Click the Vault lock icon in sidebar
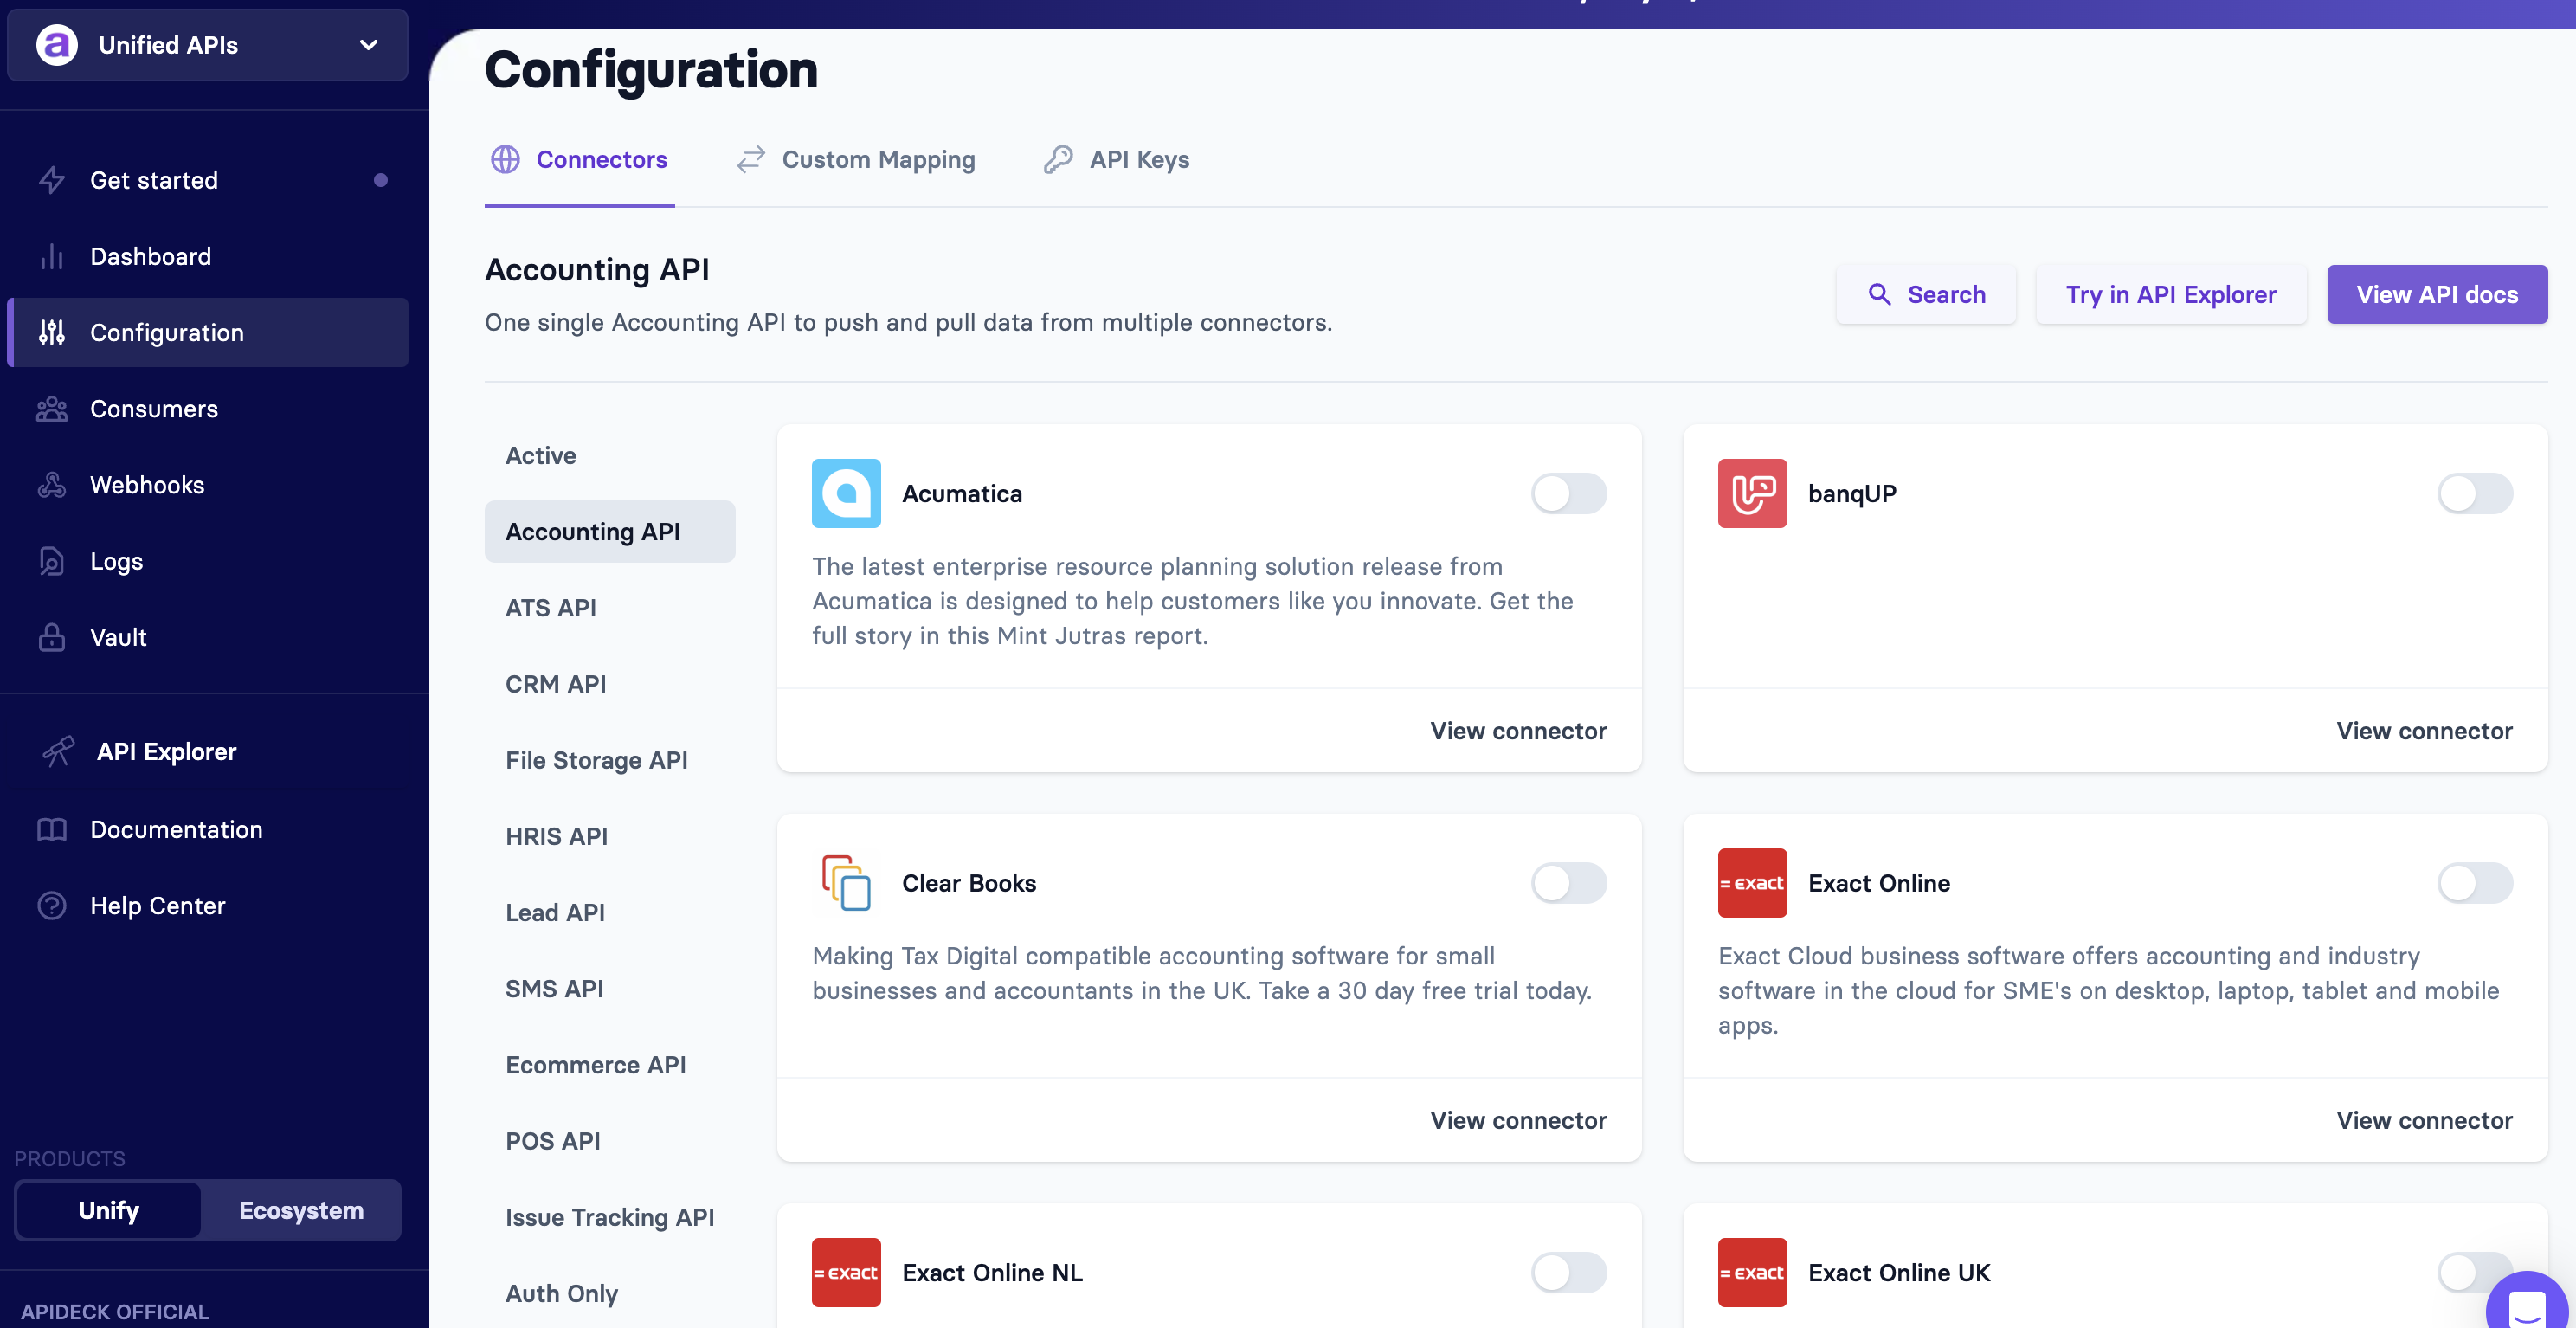 pyautogui.click(x=52, y=637)
